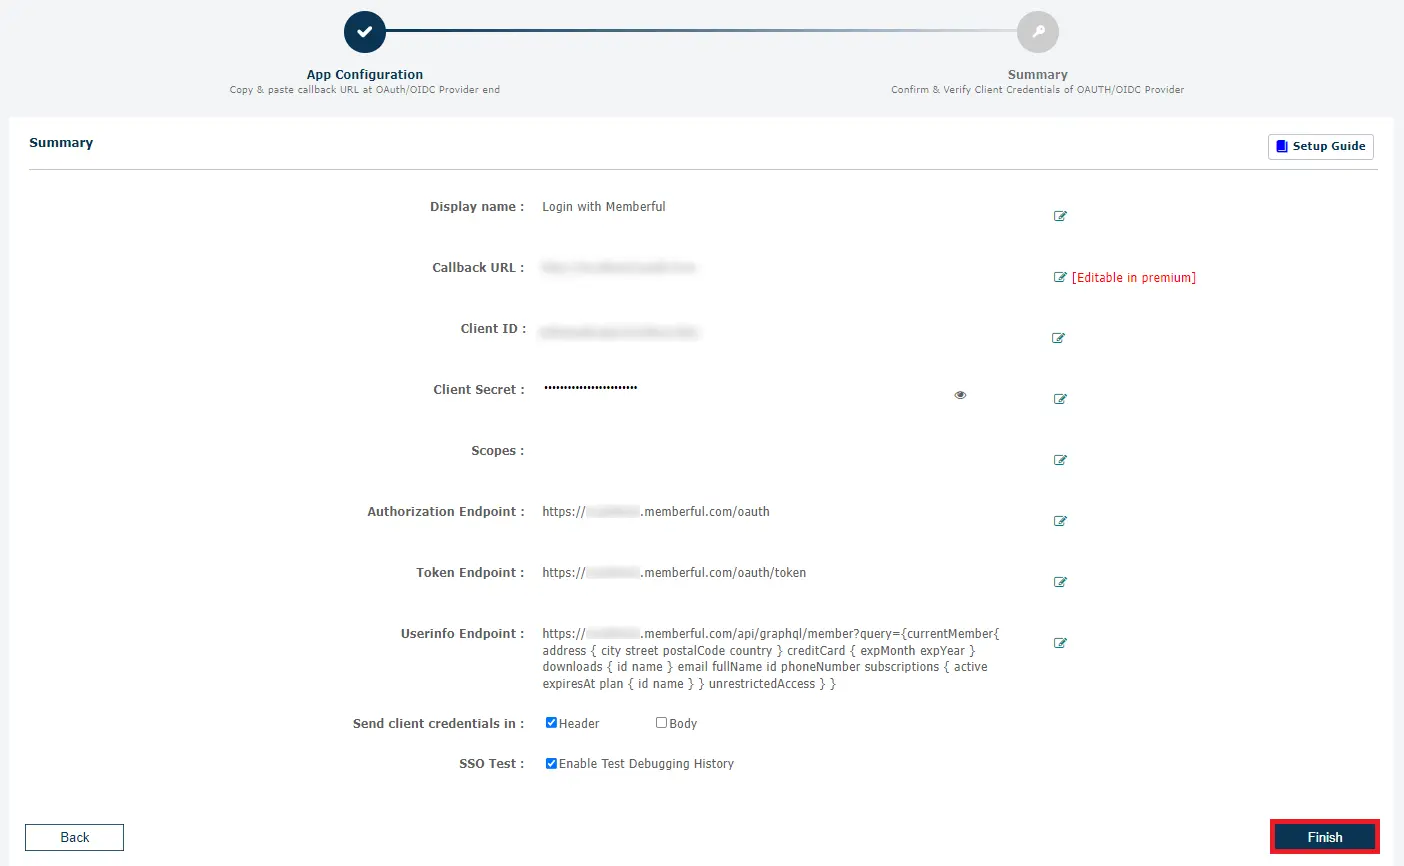
Task: Click Login with Memberful display name
Action: tap(604, 206)
